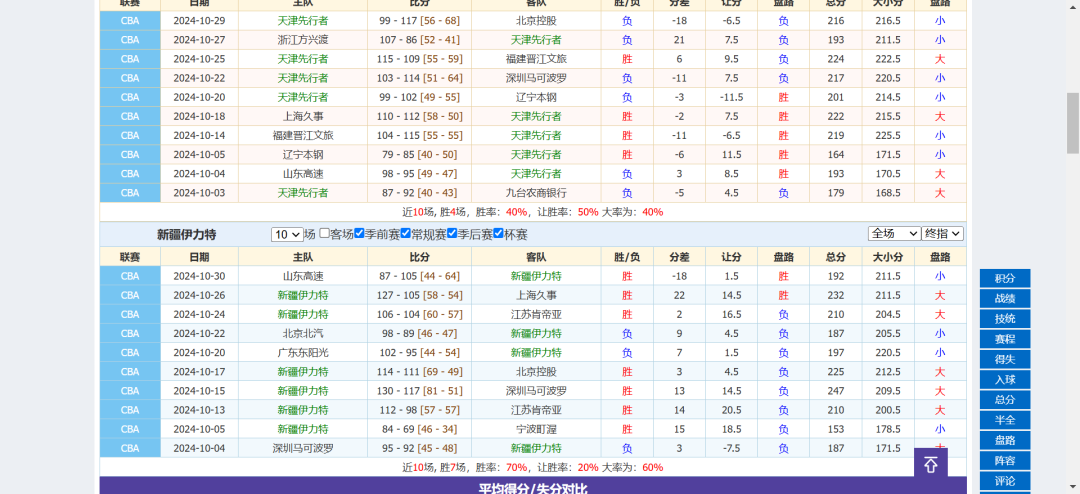Screen dimensions: 1080x494
Task: Click the 盘路 header in 新疆伊力特 table
Action: click(783, 257)
